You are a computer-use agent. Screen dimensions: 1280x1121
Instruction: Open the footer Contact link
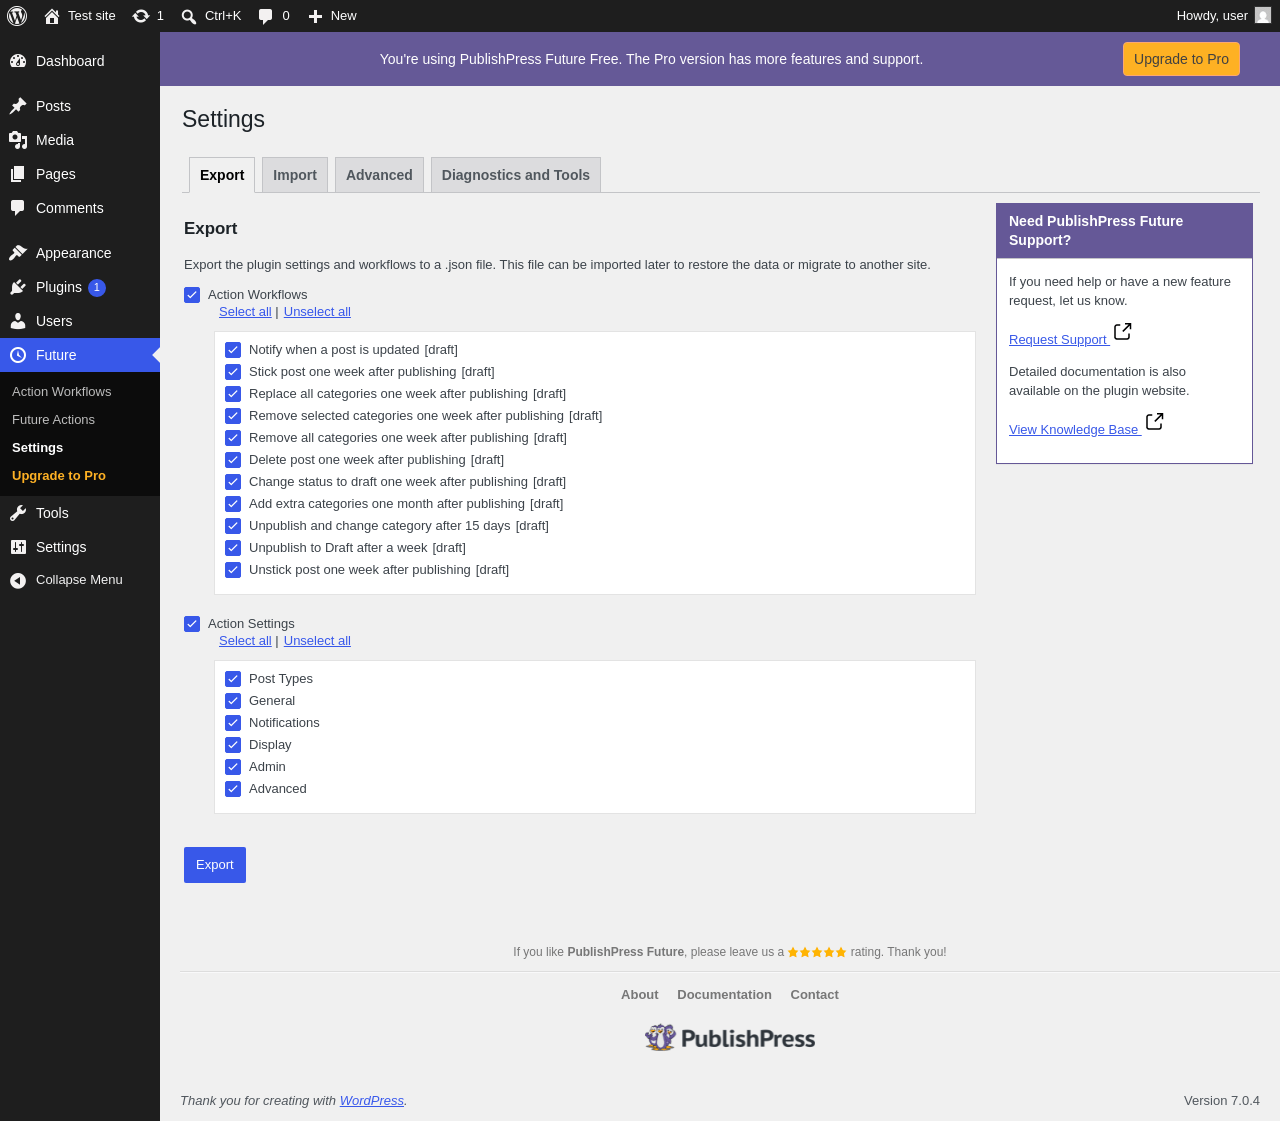pyautogui.click(x=814, y=995)
